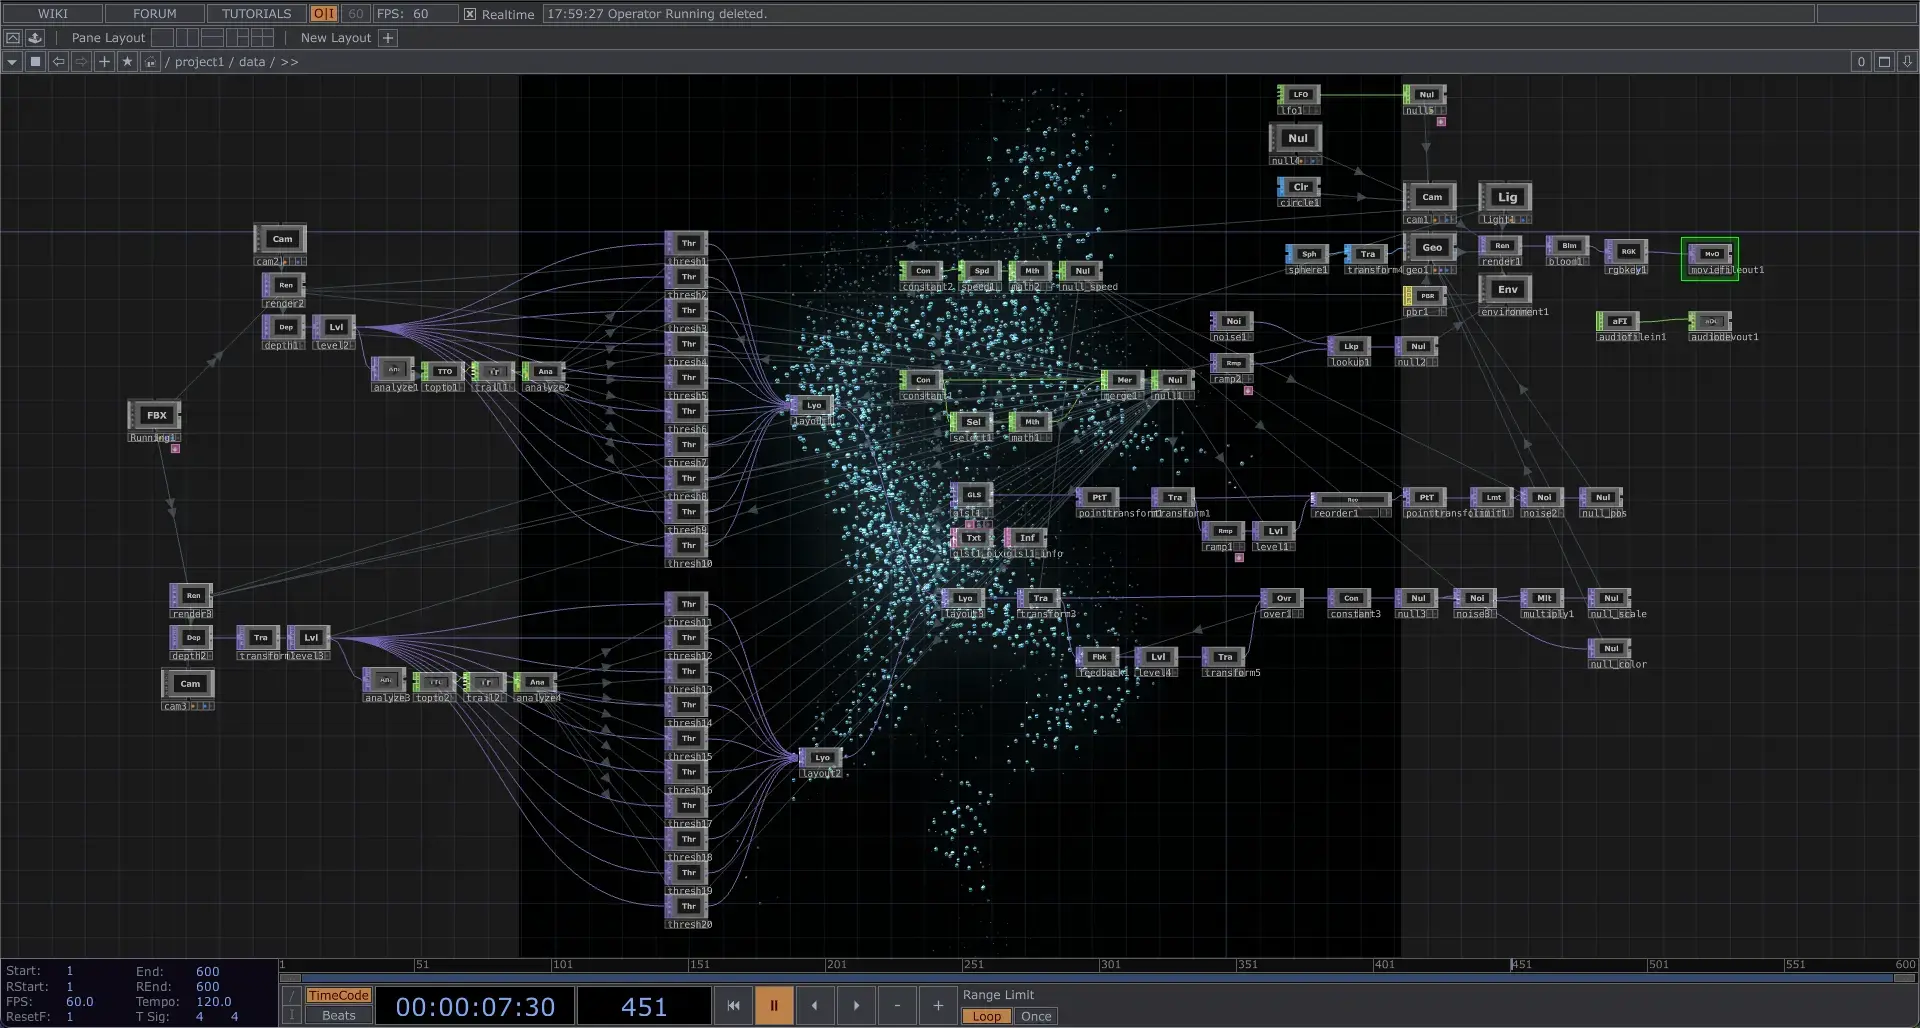Click the timecode 00:00:07:30 field
The width and height of the screenshot is (1920, 1028).
pyautogui.click(x=475, y=1006)
